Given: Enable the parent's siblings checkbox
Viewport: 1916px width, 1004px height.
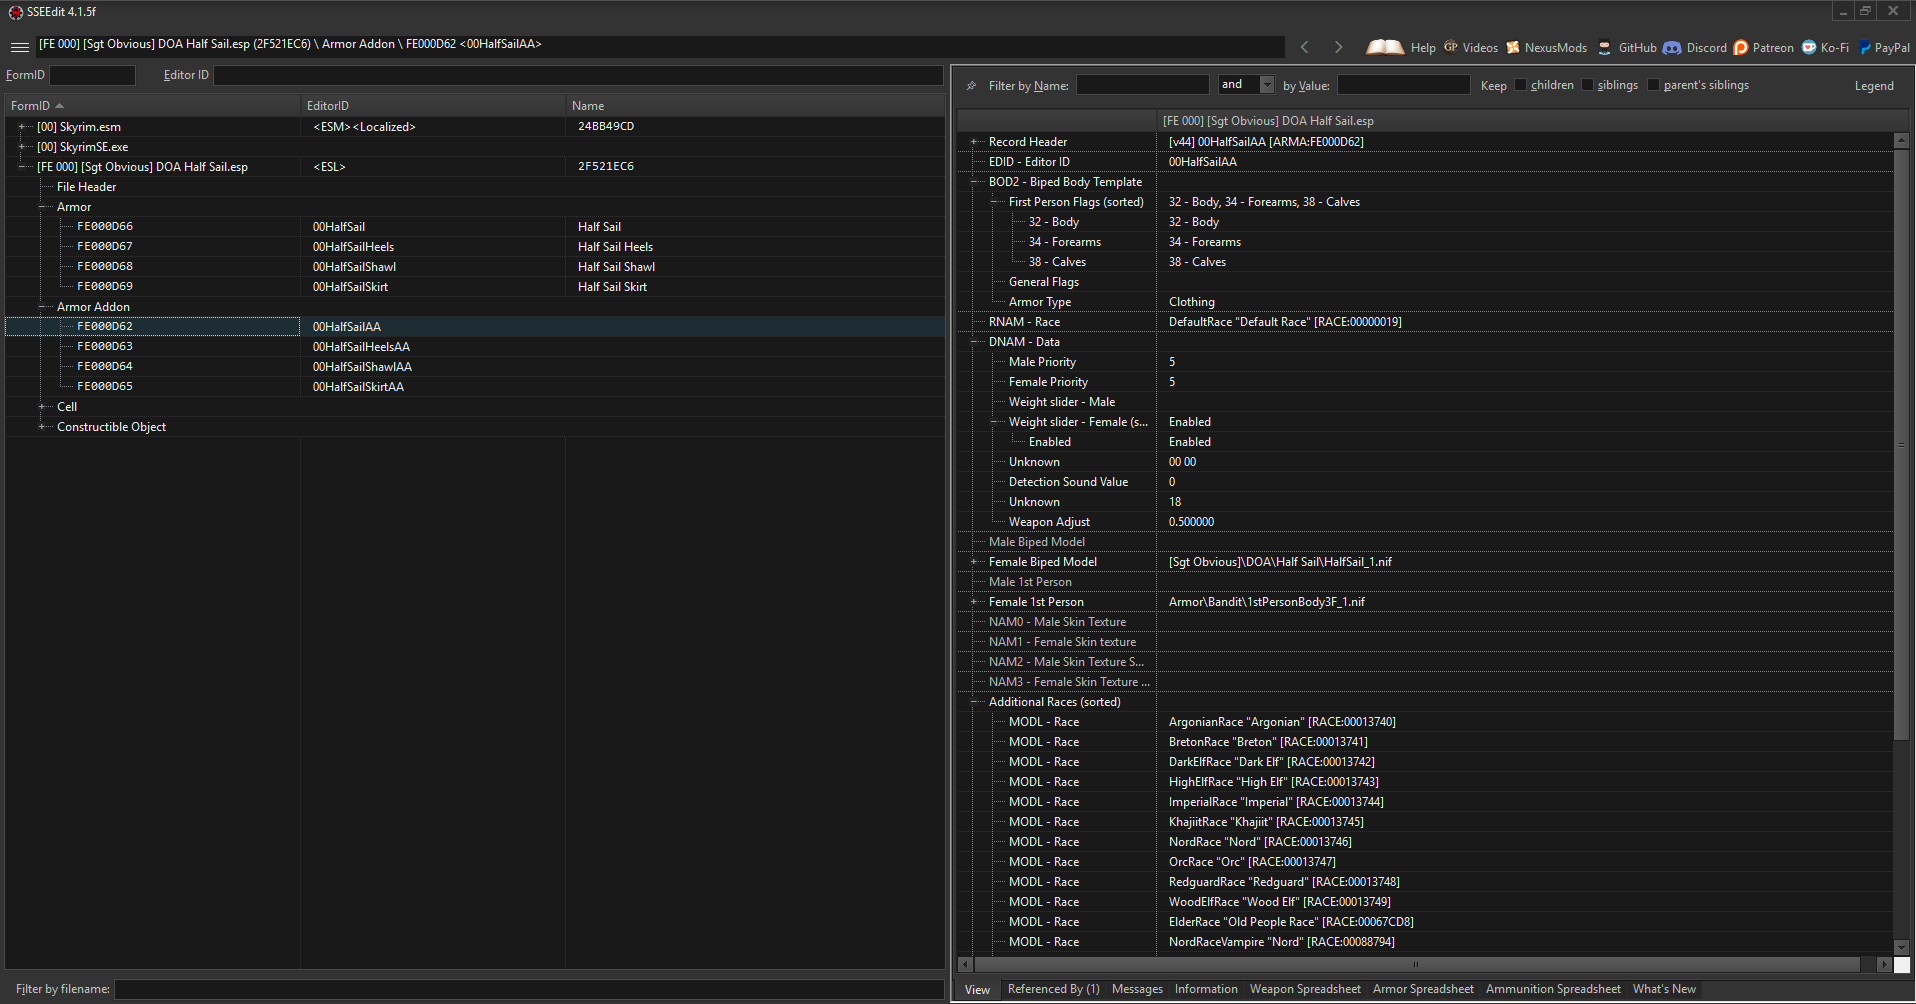Looking at the screenshot, I should [x=1653, y=85].
